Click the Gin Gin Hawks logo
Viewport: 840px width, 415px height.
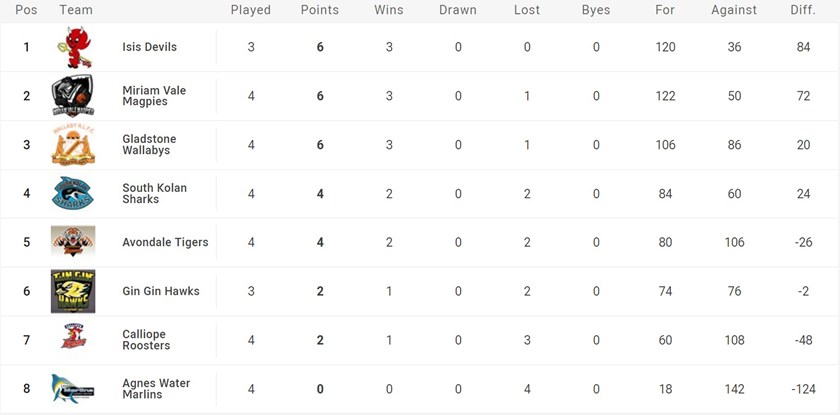tap(73, 291)
